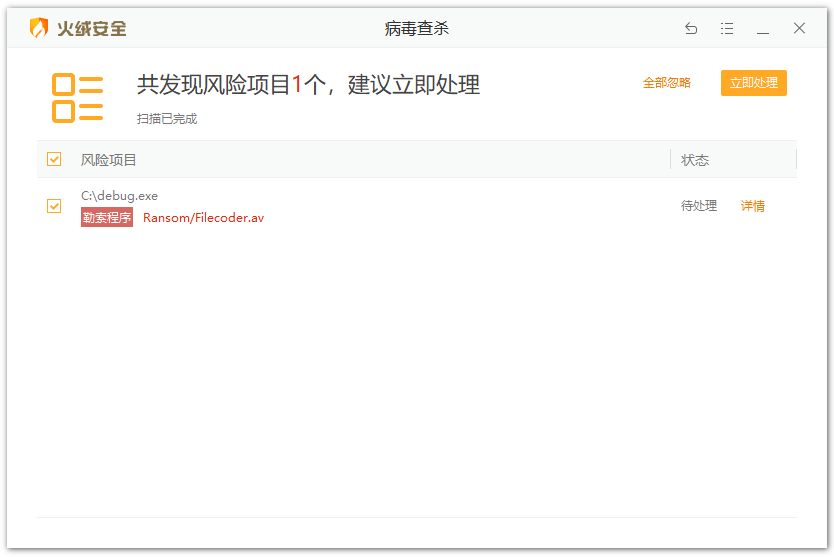
Task: Click the 勒索程序 red tag
Action: [x=107, y=217]
